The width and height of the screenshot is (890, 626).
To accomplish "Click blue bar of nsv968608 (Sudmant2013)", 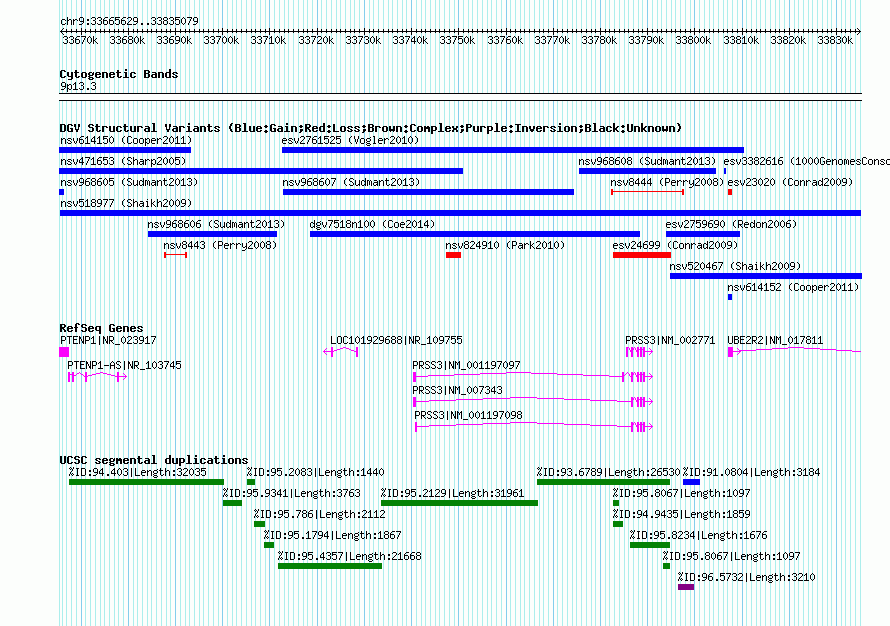I will [647, 171].
